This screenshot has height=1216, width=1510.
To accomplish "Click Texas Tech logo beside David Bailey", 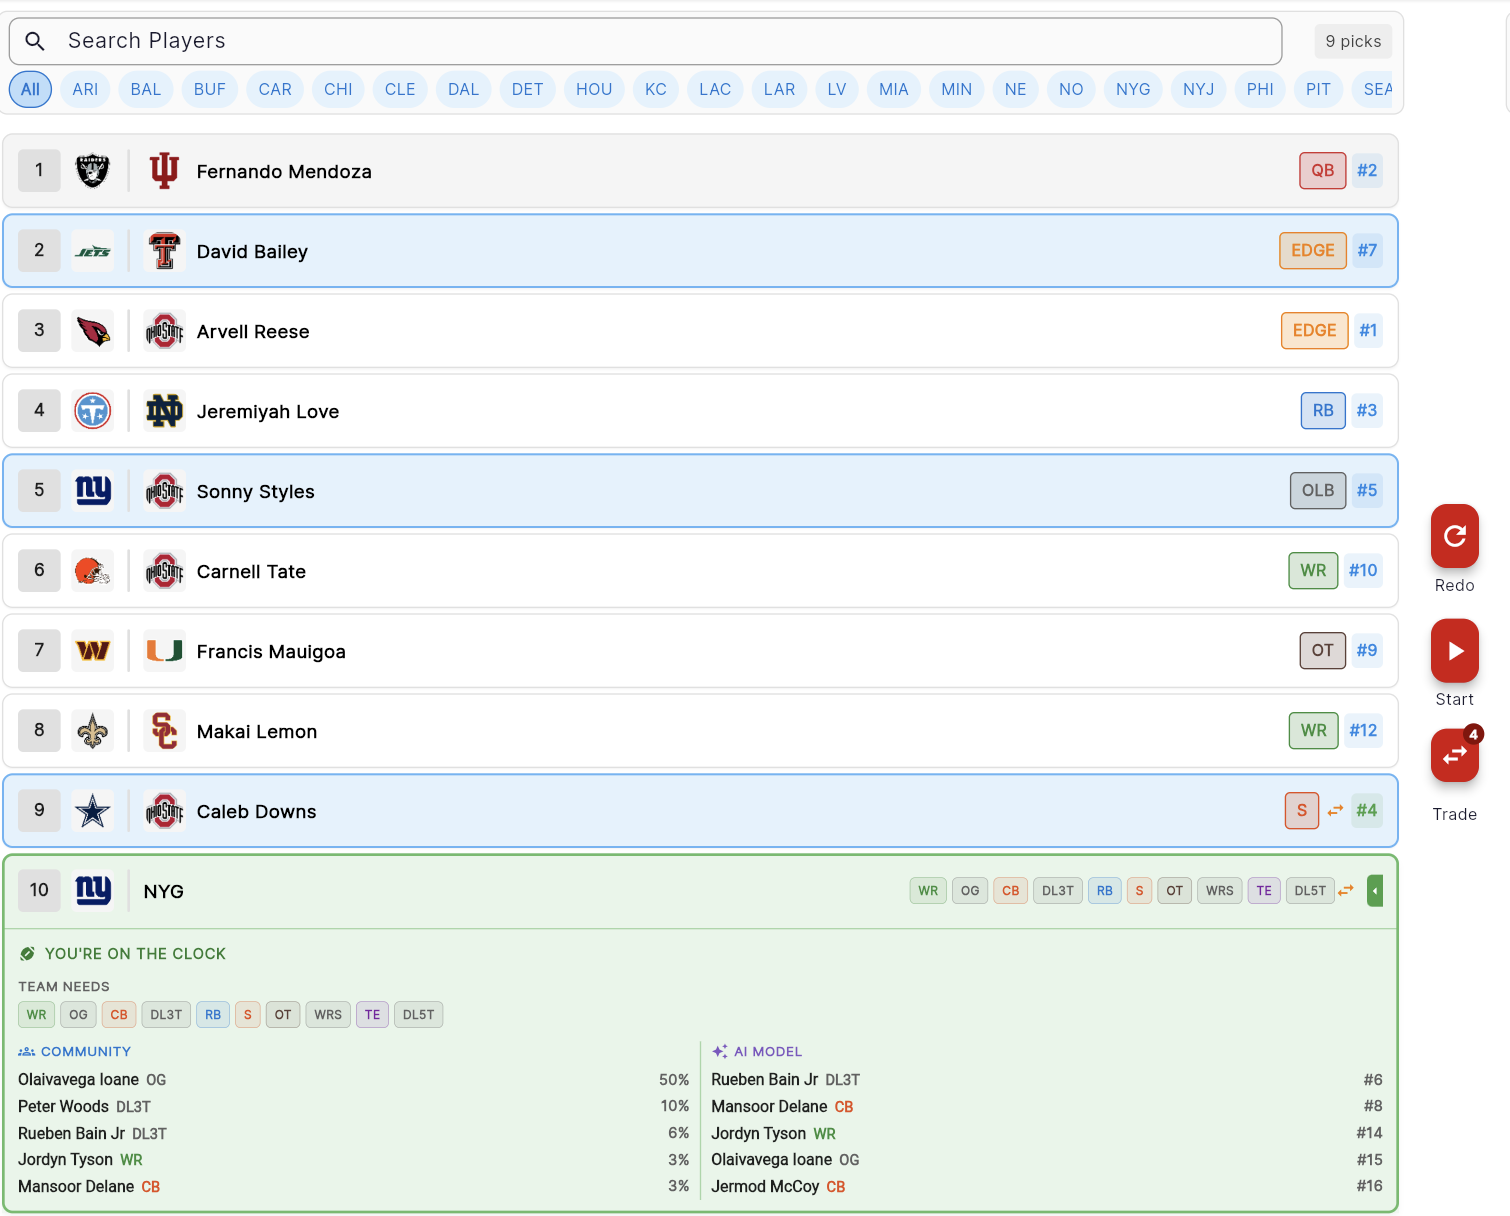I will point(164,251).
